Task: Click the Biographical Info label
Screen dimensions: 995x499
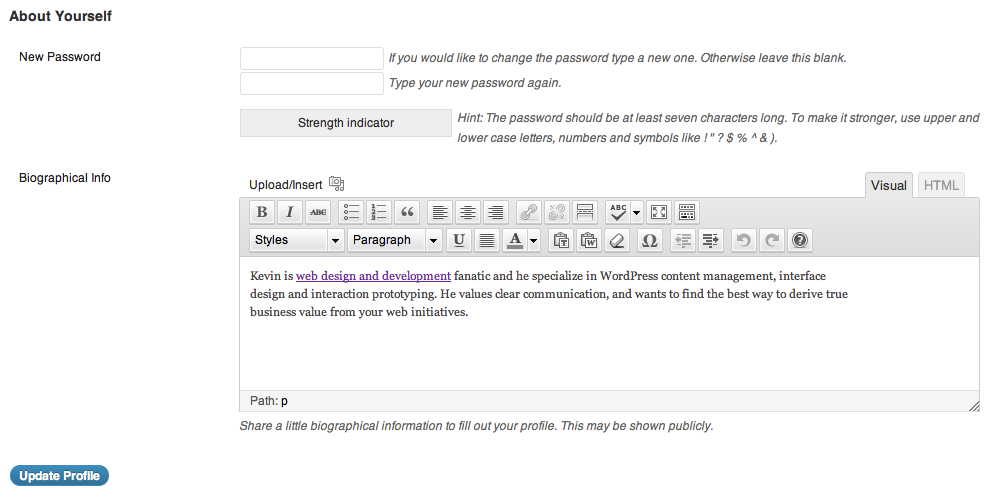Action: 65,178
